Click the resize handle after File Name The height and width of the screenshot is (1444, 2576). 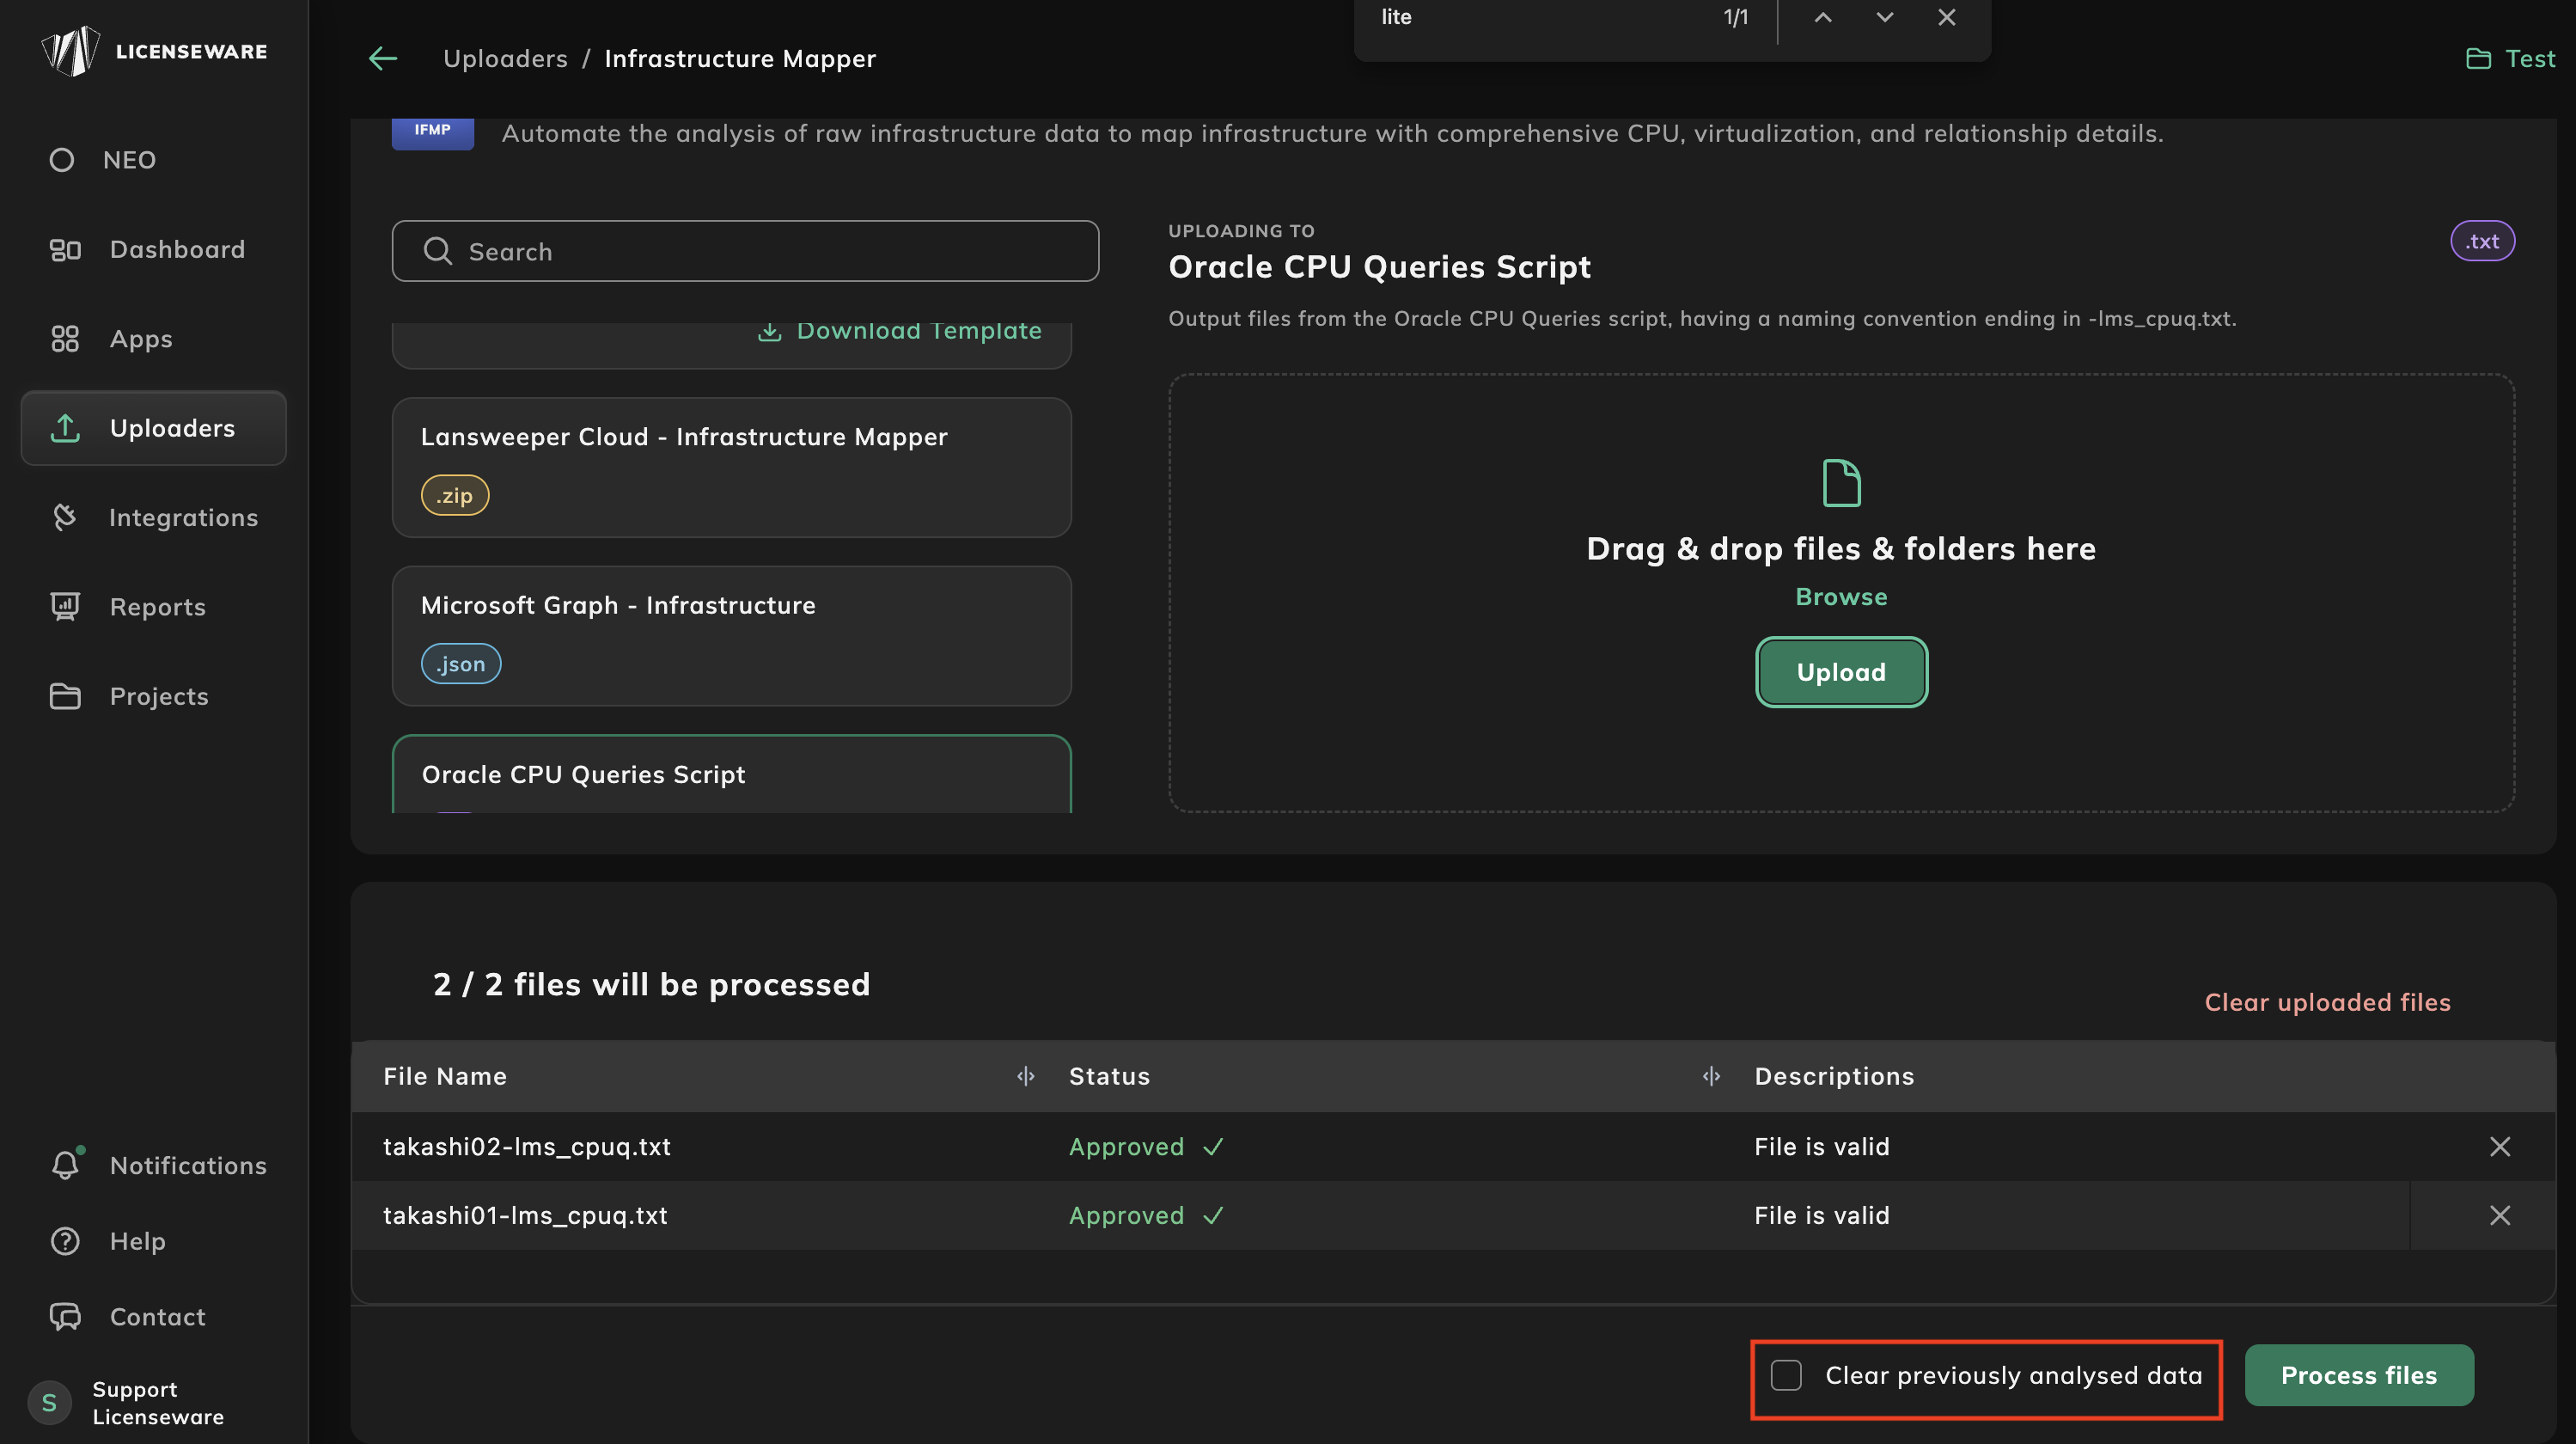1025,1076
